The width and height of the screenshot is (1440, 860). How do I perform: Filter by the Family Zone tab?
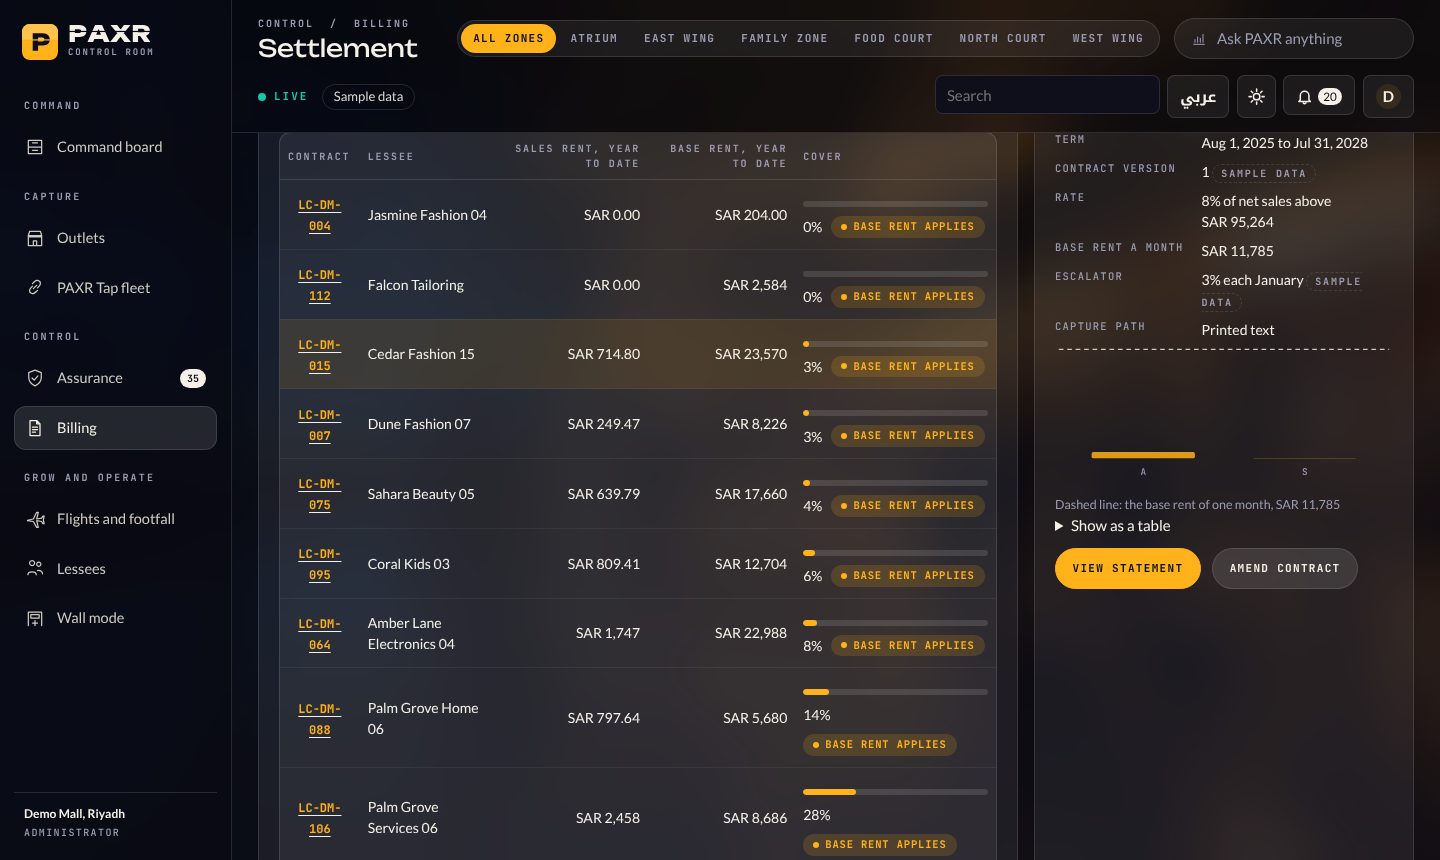784,39
